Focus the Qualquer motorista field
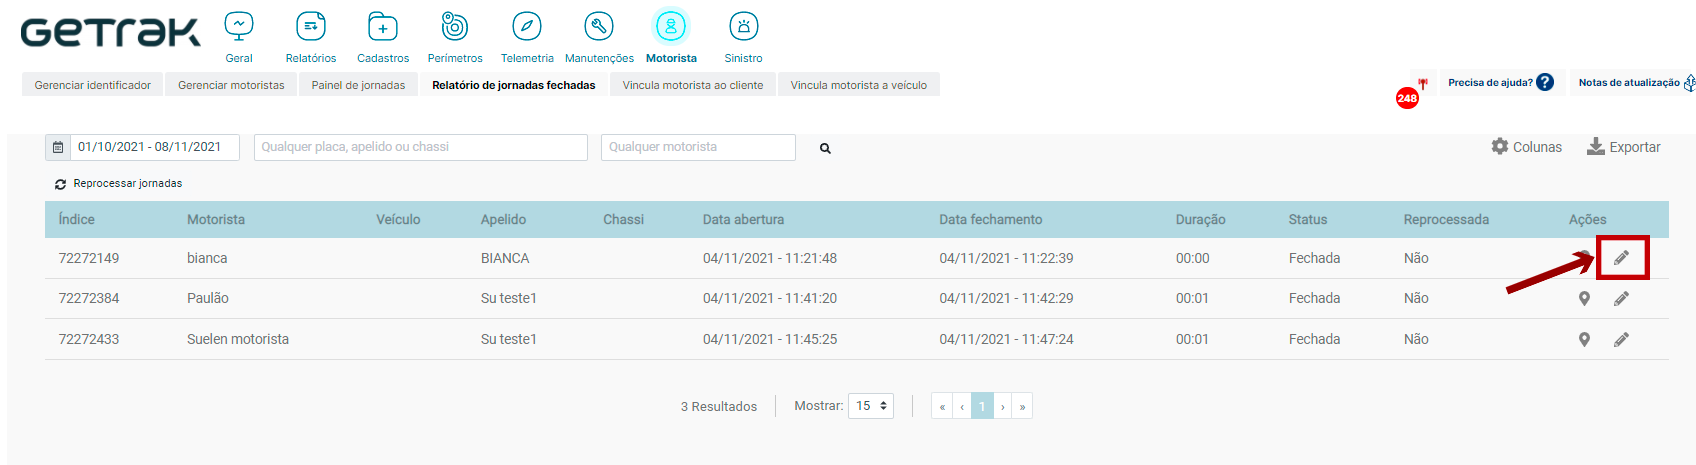The width and height of the screenshot is (1696, 465). (x=698, y=147)
